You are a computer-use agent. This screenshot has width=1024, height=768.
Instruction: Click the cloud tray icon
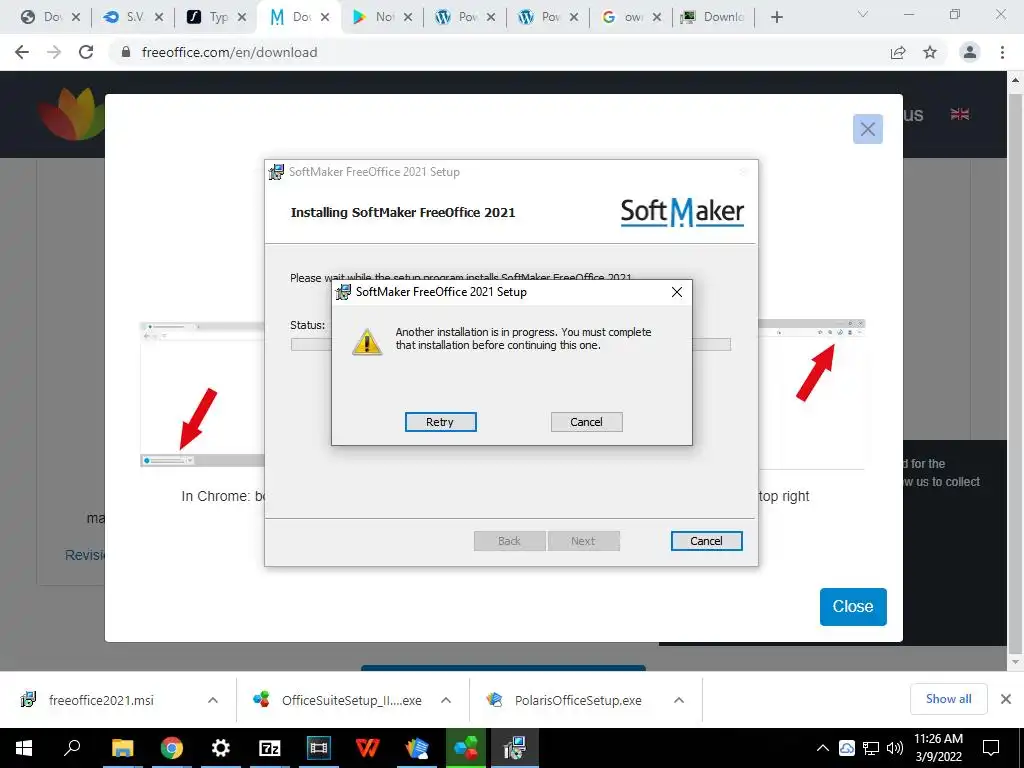[x=847, y=748]
